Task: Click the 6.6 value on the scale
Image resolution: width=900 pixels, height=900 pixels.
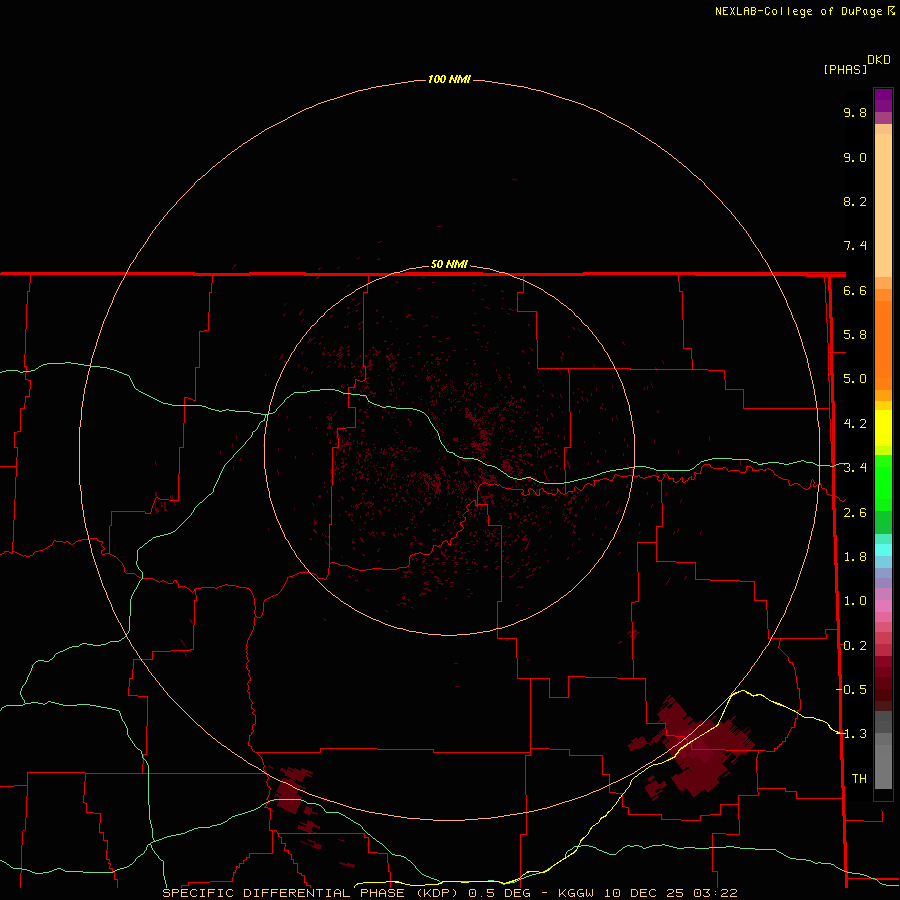Action: tap(855, 290)
